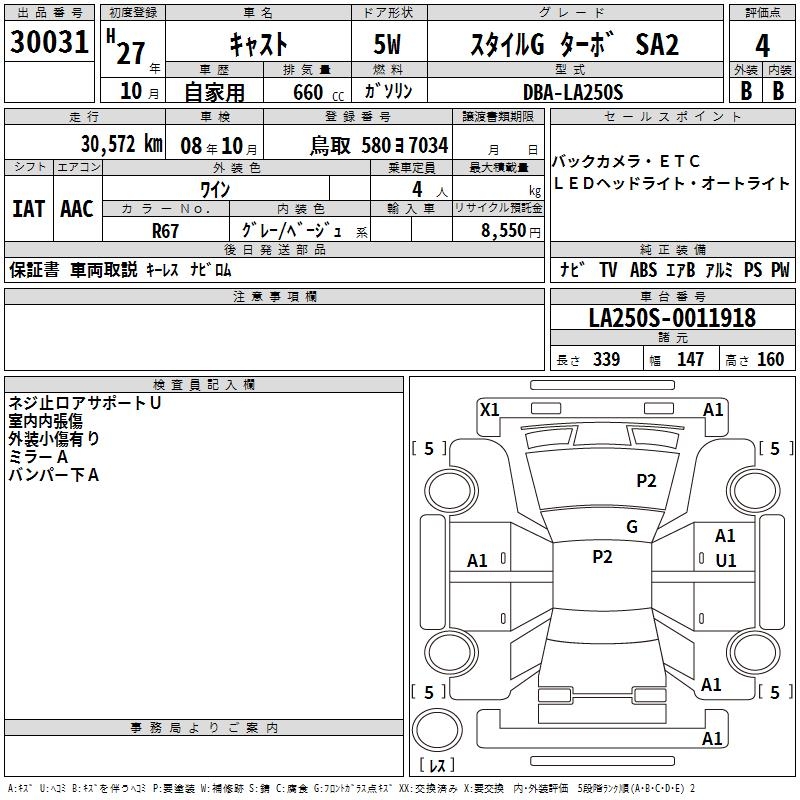Select inspector note ネジ止ロアサポートU

(x=85, y=403)
